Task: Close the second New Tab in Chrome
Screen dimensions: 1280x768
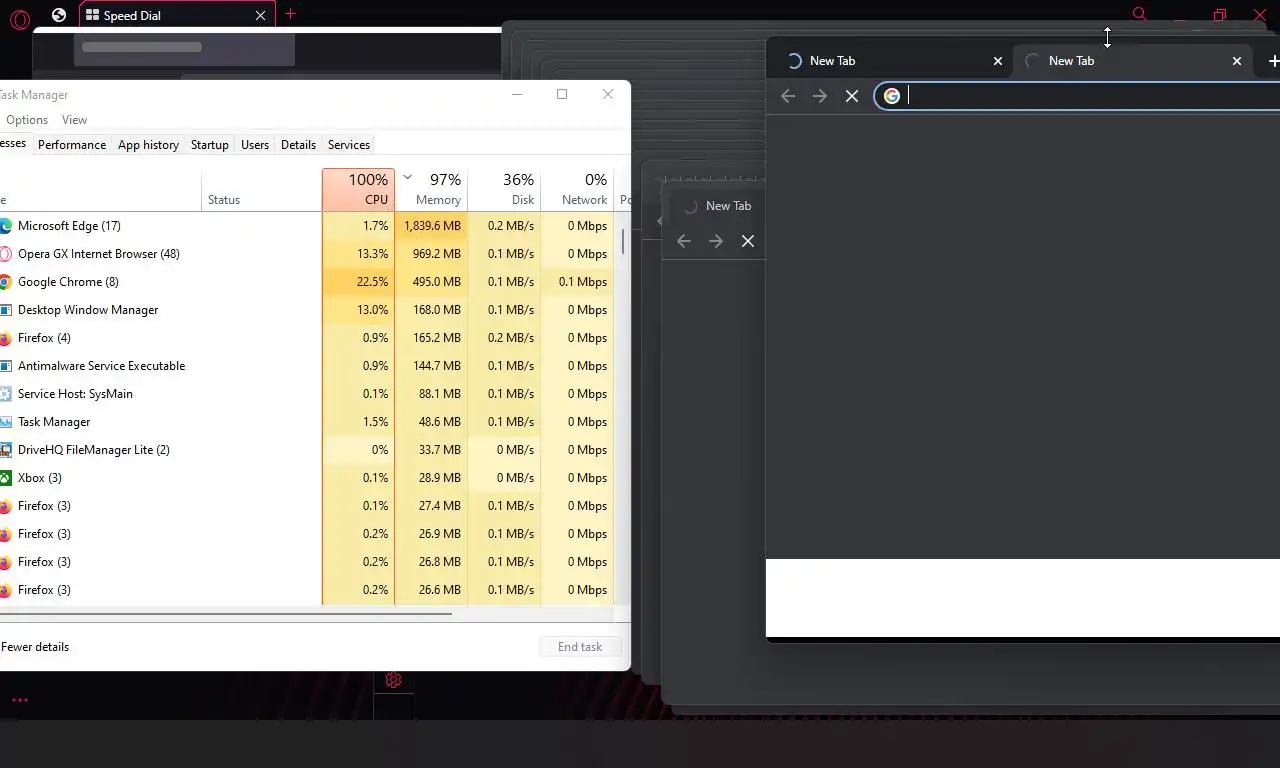Action: click(x=1236, y=61)
